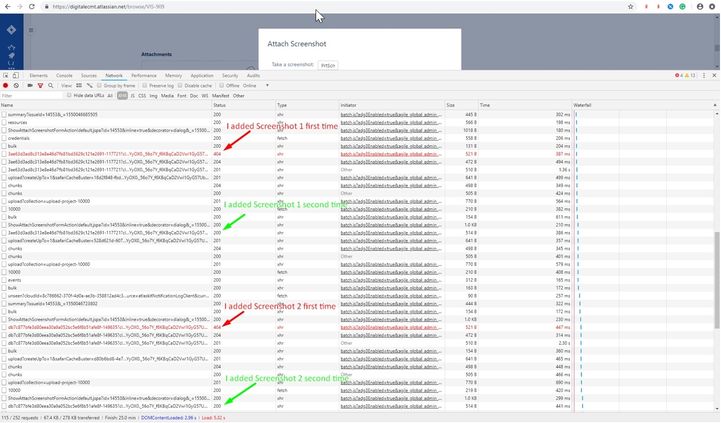Toggle the Hide data URLs checkbox
Image resolution: width=721 pixels, height=423 pixels.
tap(69, 96)
